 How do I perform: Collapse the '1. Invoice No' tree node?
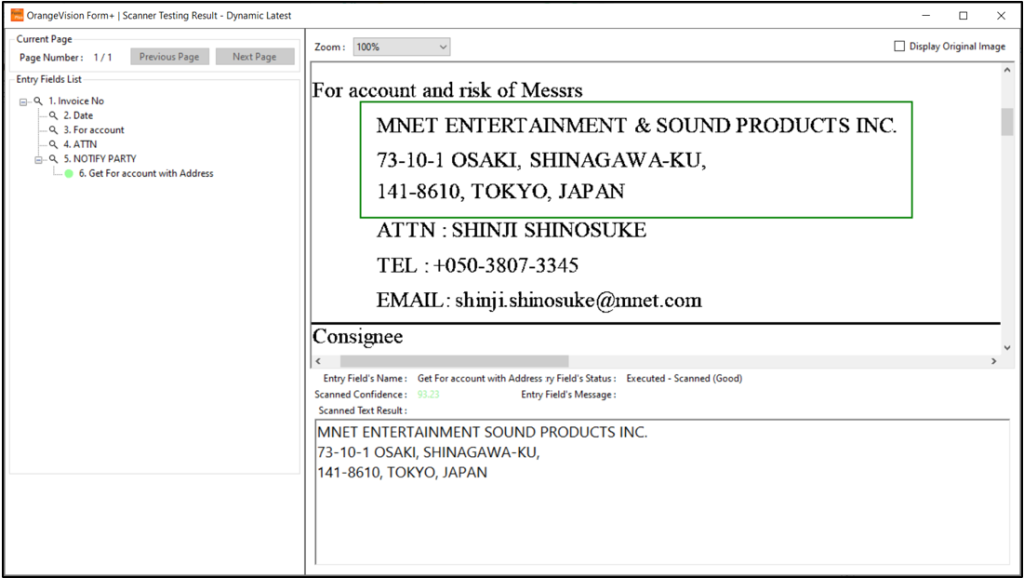click(x=23, y=101)
